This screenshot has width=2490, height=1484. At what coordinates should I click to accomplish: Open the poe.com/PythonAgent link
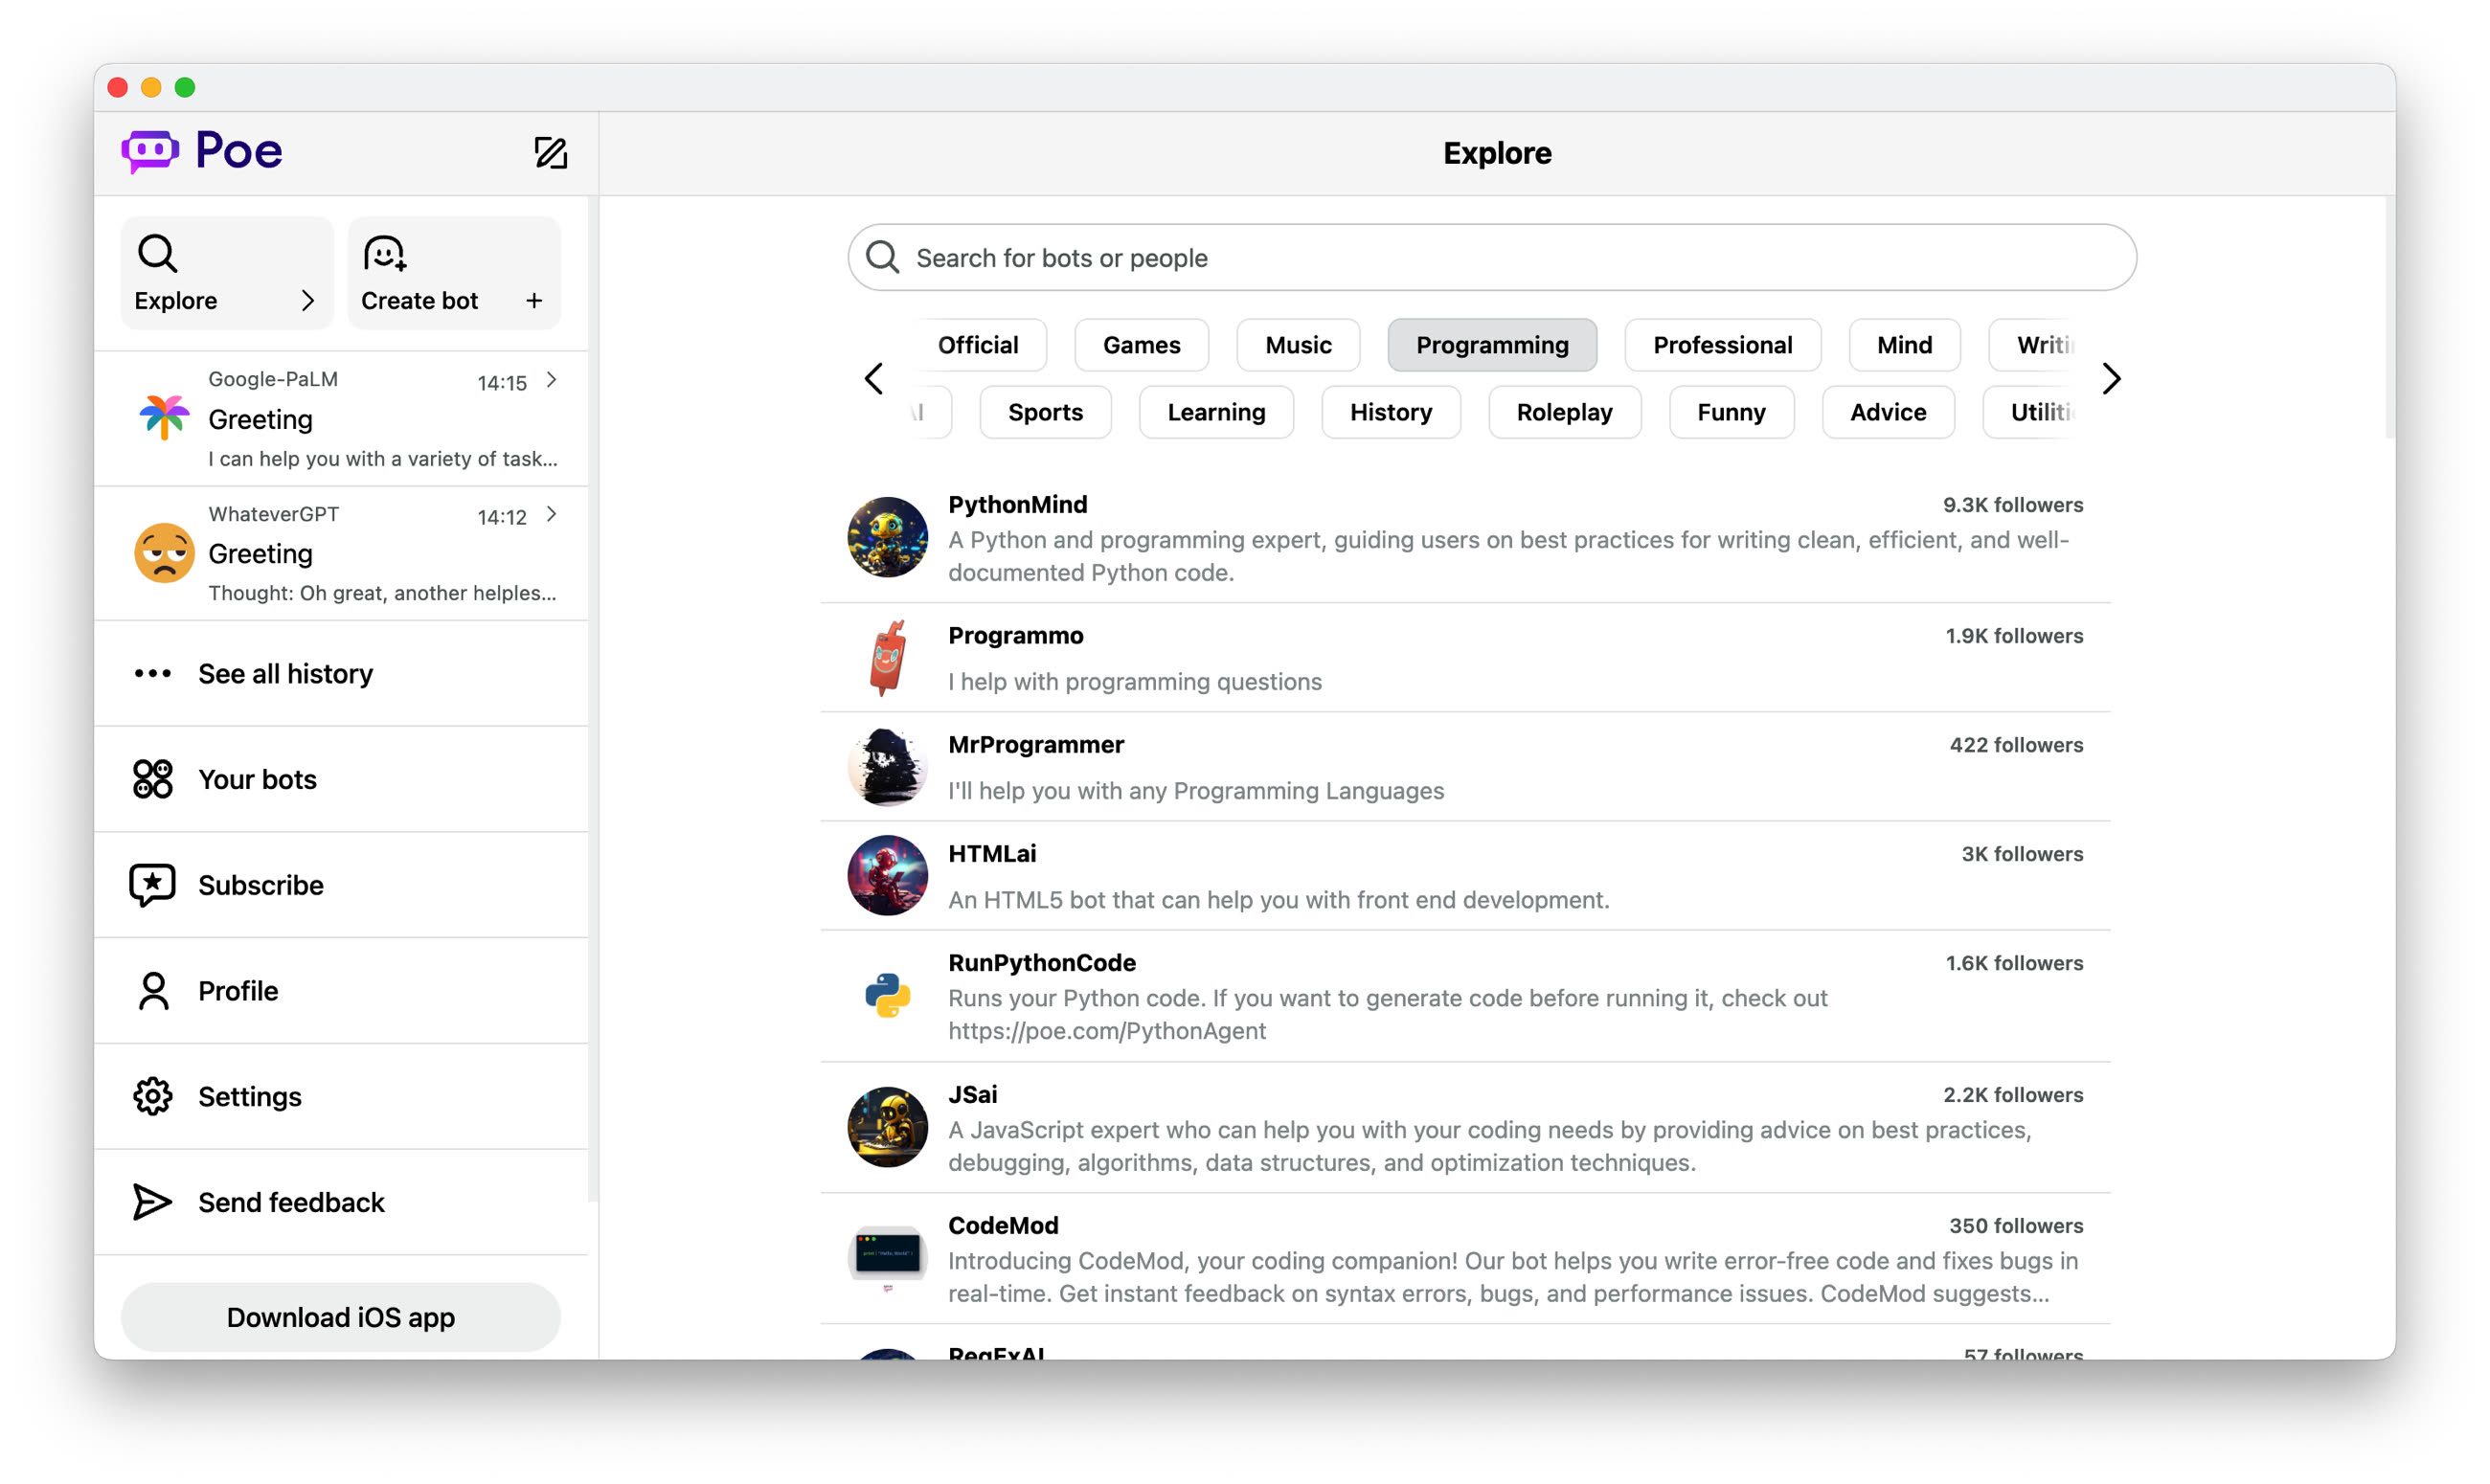point(1106,1031)
